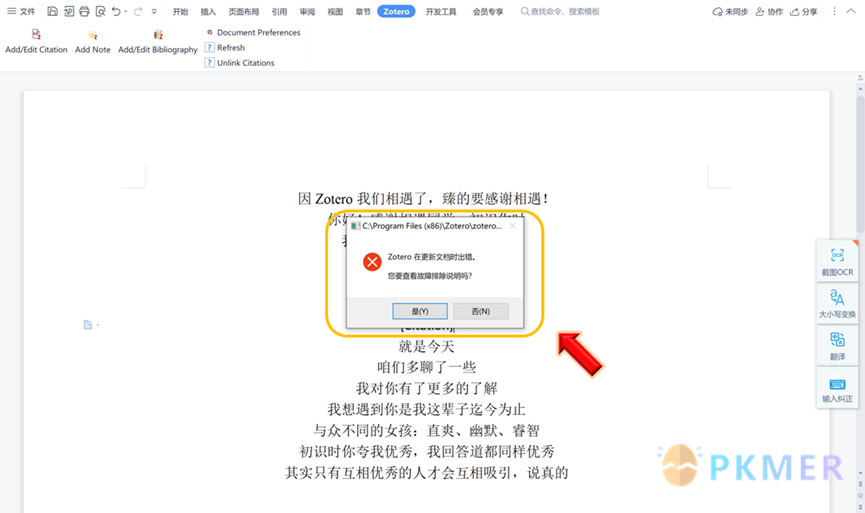This screenshot has height=513, width=865.
Task: Click the document line 咱们多聊了一些
Action: pos(426,367)
